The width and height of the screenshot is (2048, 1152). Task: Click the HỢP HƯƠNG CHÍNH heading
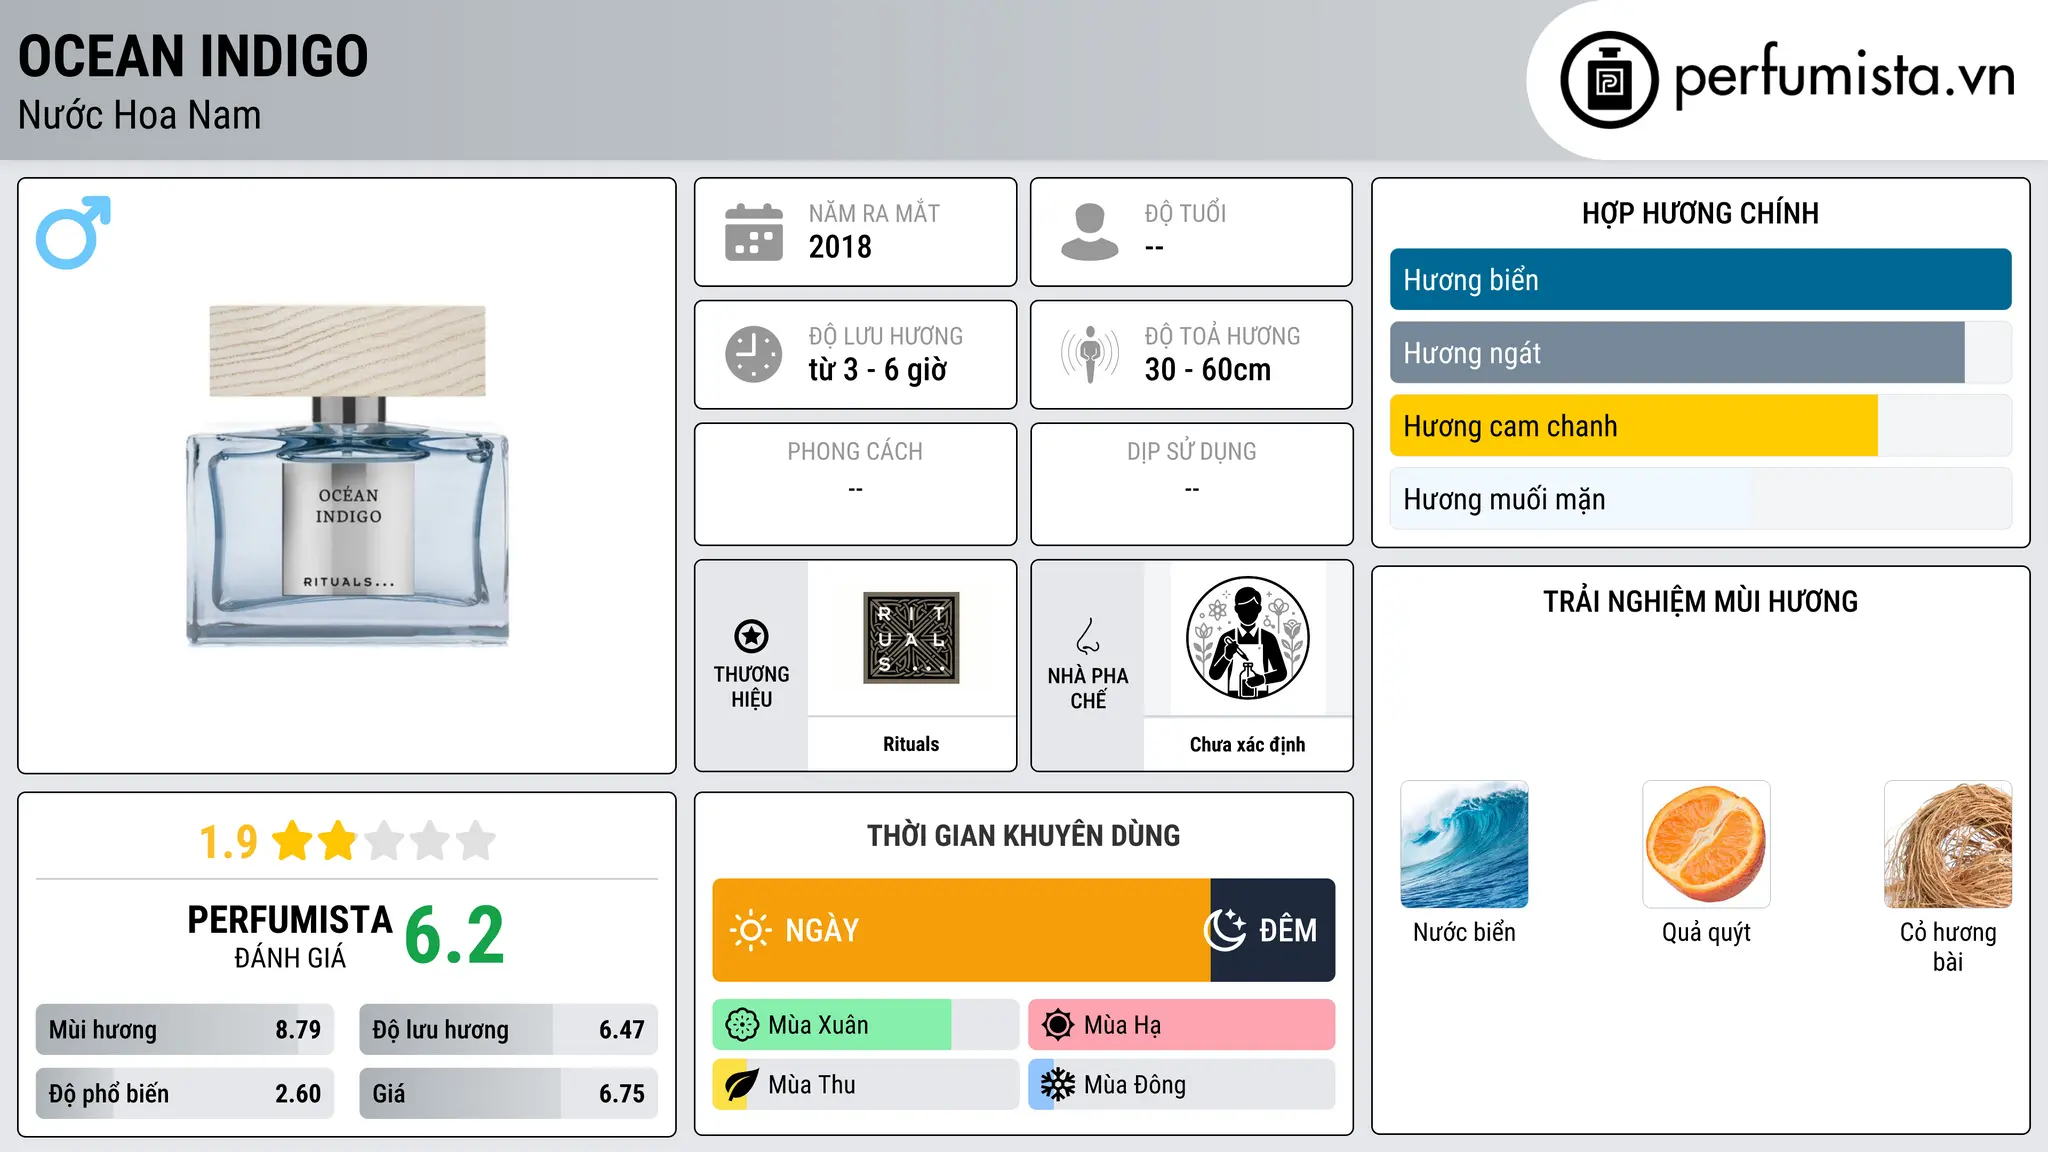point(1700,213)
